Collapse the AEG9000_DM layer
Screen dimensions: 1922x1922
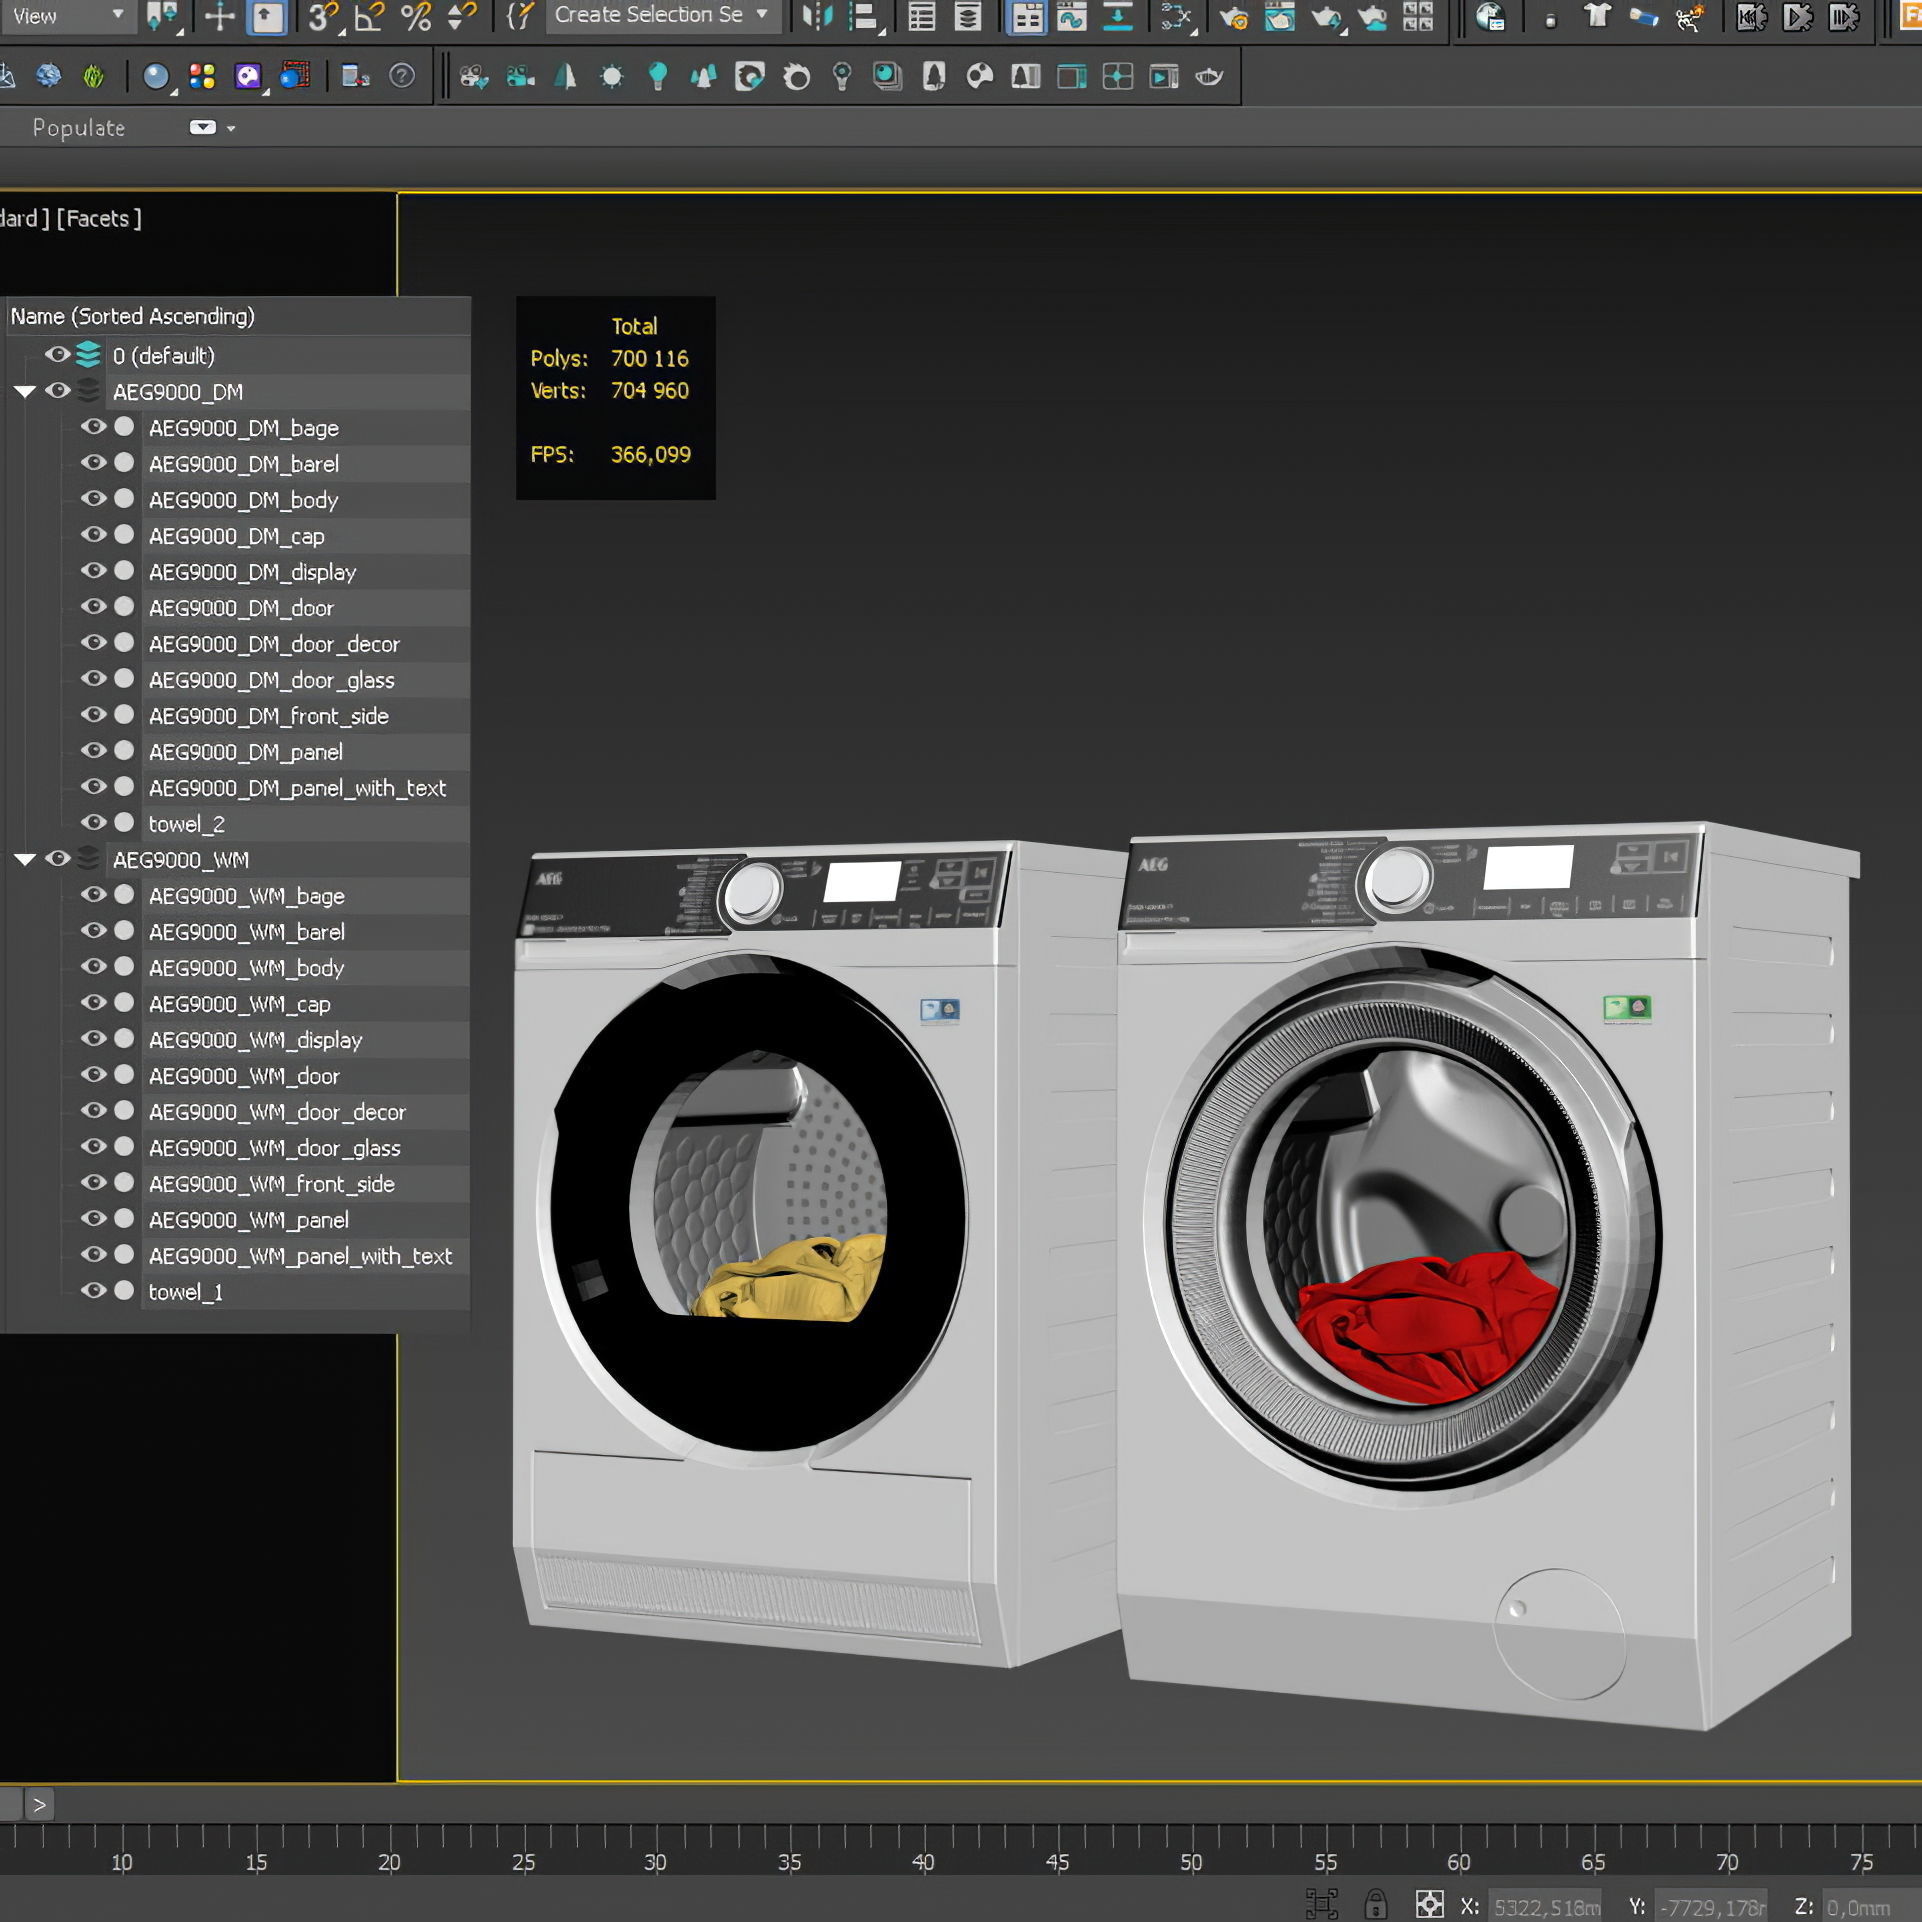(x=25, y=392)
